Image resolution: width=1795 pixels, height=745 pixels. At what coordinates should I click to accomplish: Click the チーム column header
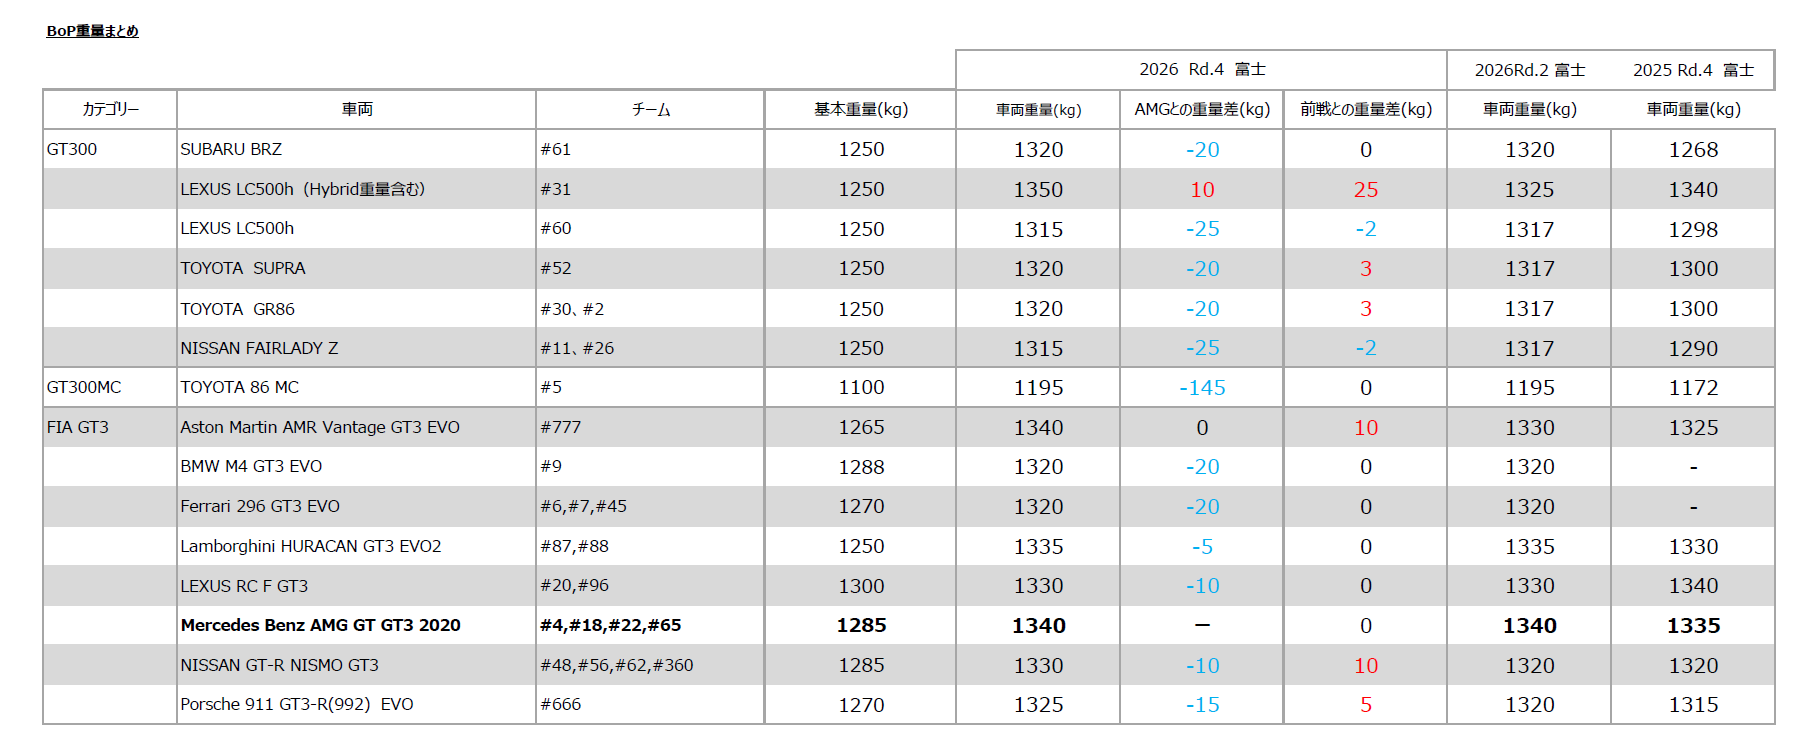pos(650,109)
